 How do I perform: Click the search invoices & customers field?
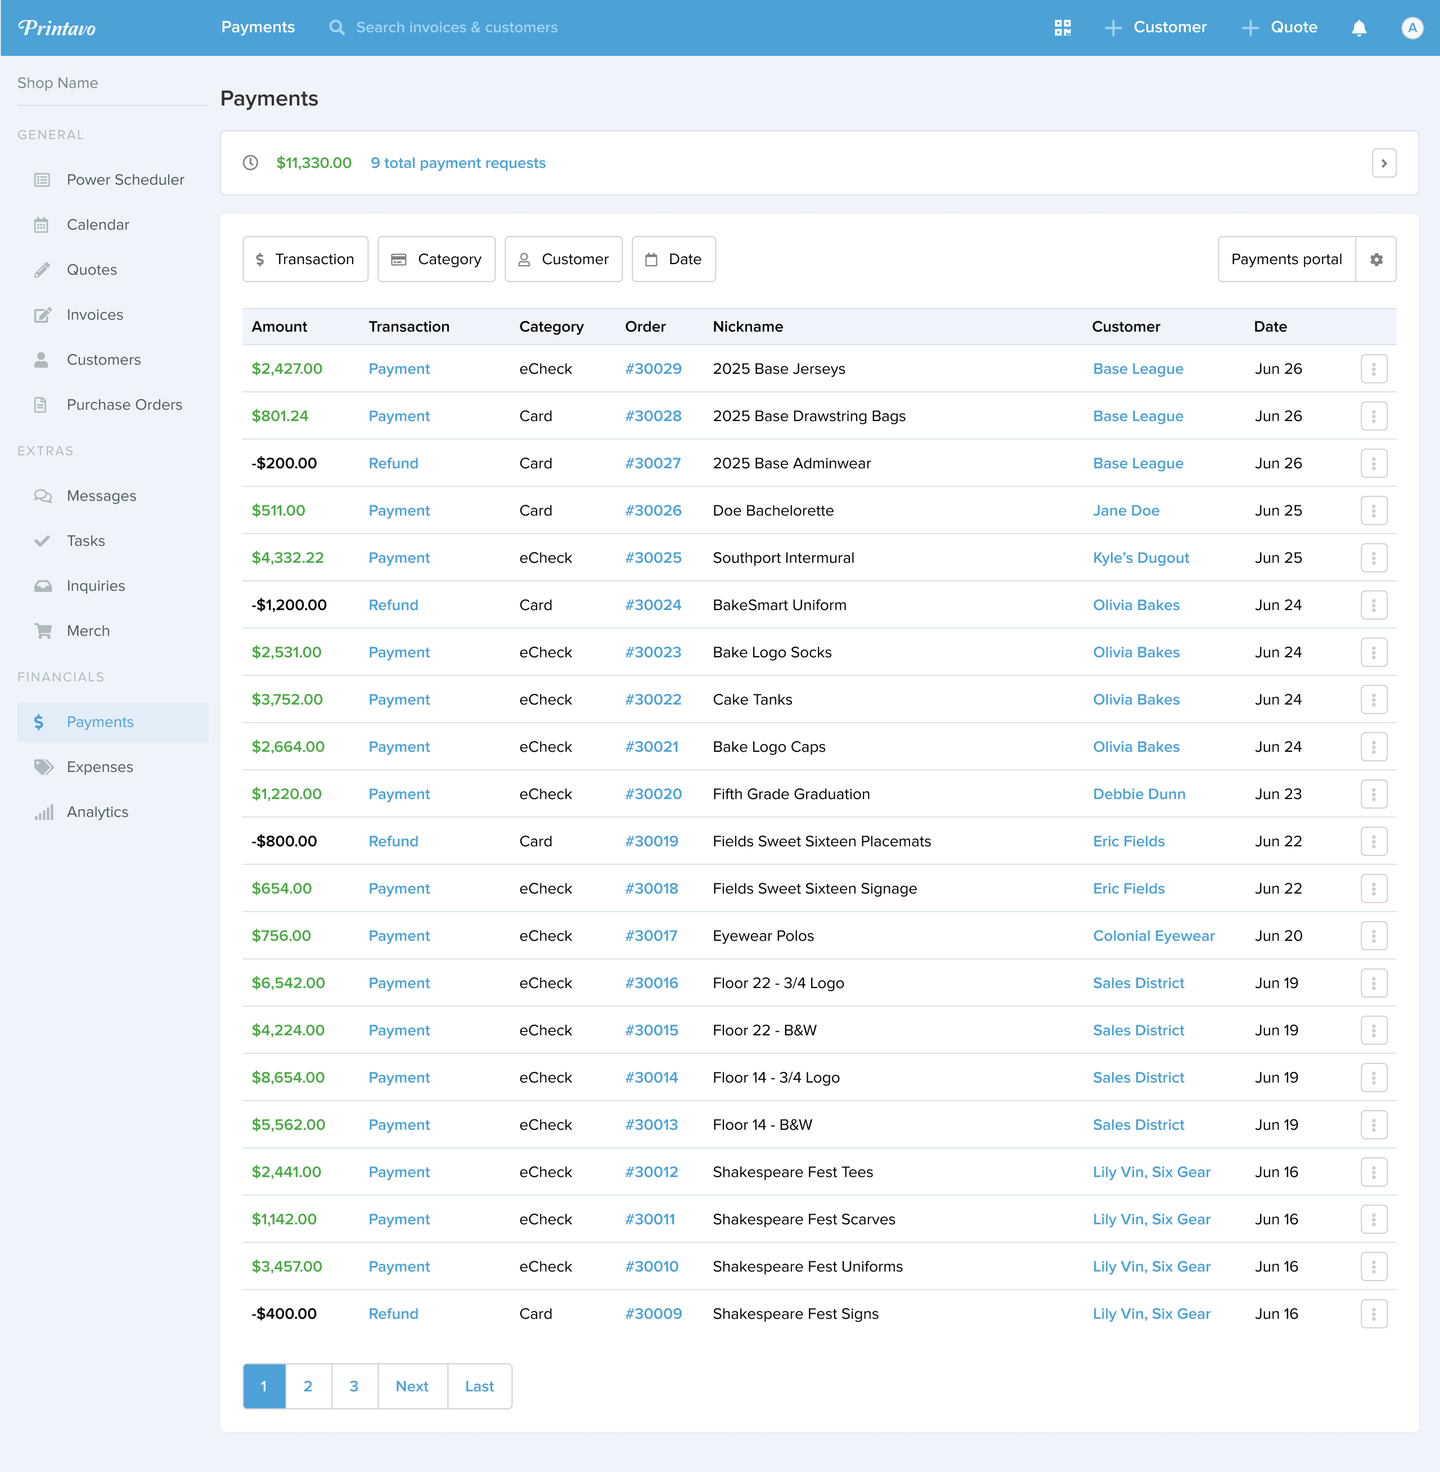pos(456,27)
